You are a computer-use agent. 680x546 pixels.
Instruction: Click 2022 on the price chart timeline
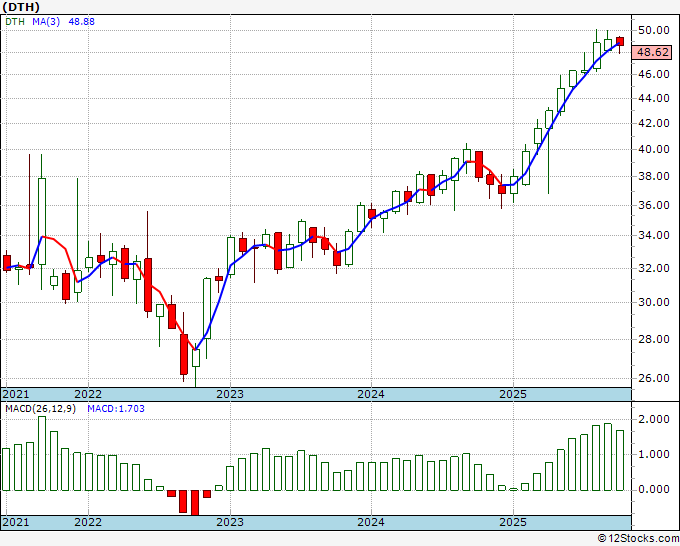point(88,394)
